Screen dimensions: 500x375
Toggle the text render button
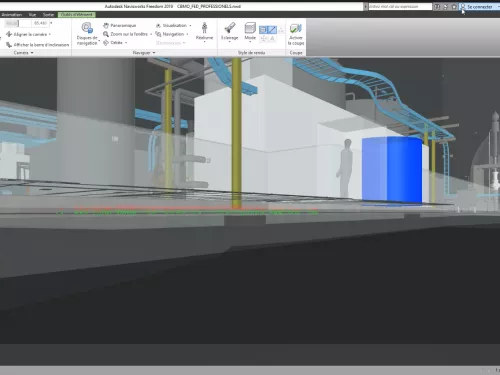pyautogui.click(x=272, y=39)
